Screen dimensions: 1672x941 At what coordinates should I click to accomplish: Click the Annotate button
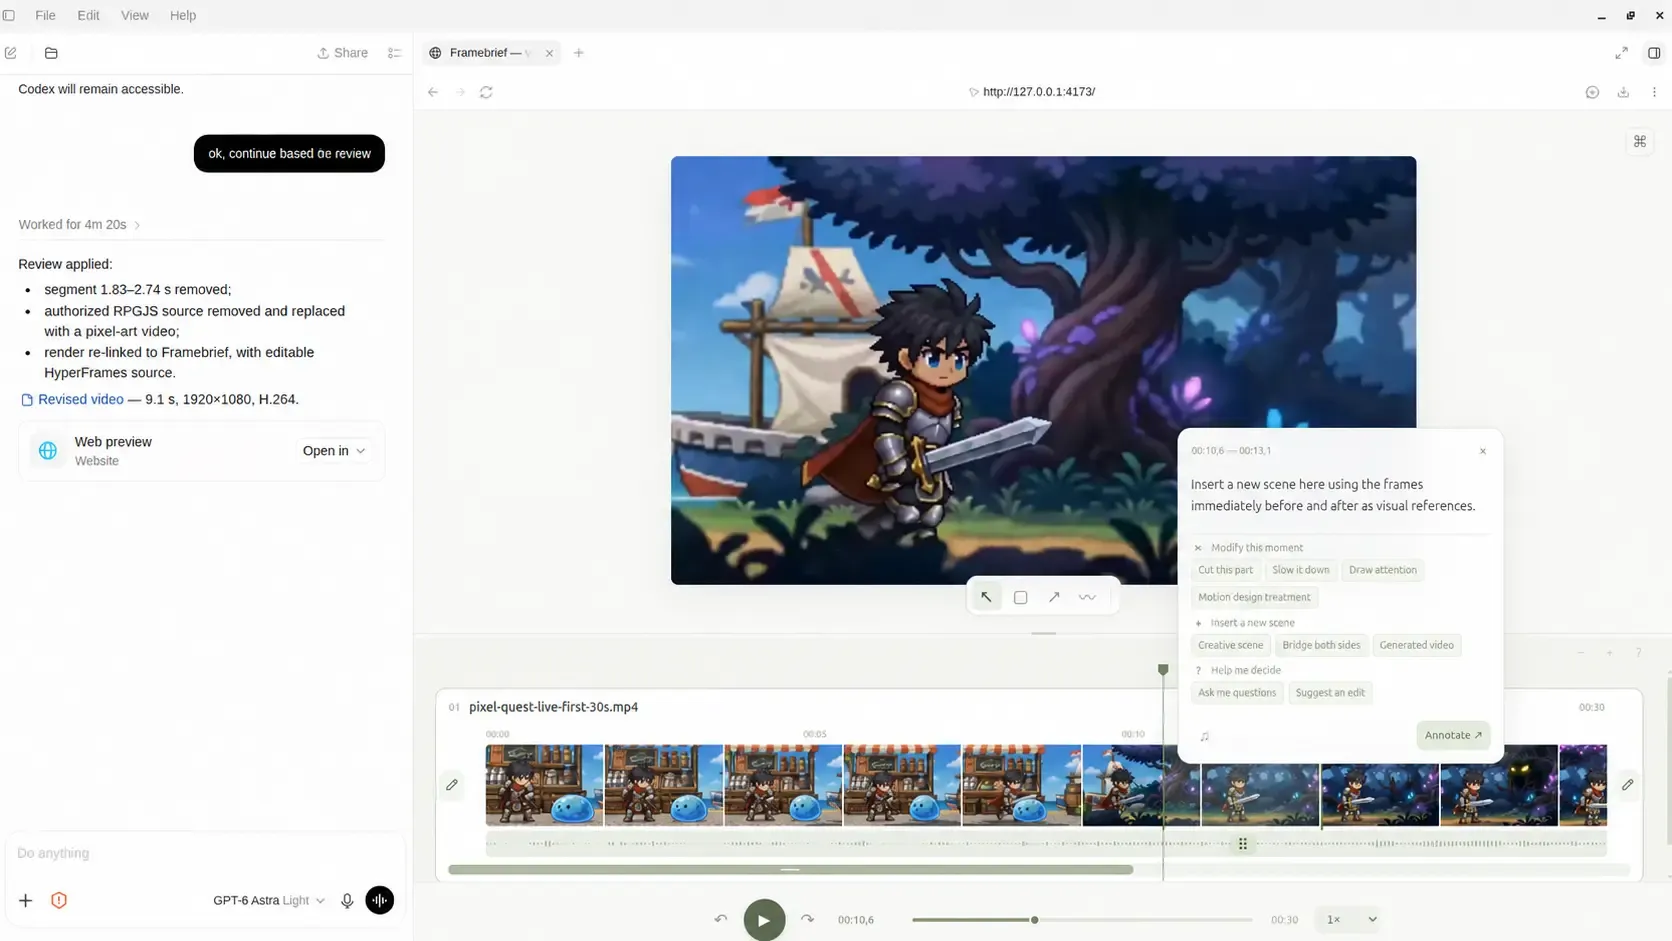coord(1453,735)
